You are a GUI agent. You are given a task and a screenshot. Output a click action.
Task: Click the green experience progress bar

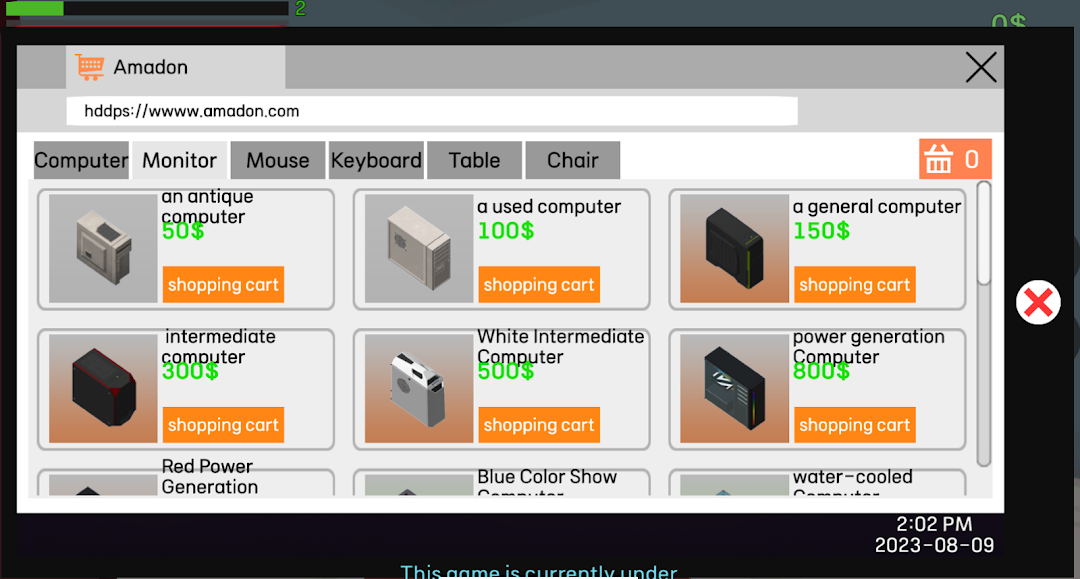tap(147, 8)
